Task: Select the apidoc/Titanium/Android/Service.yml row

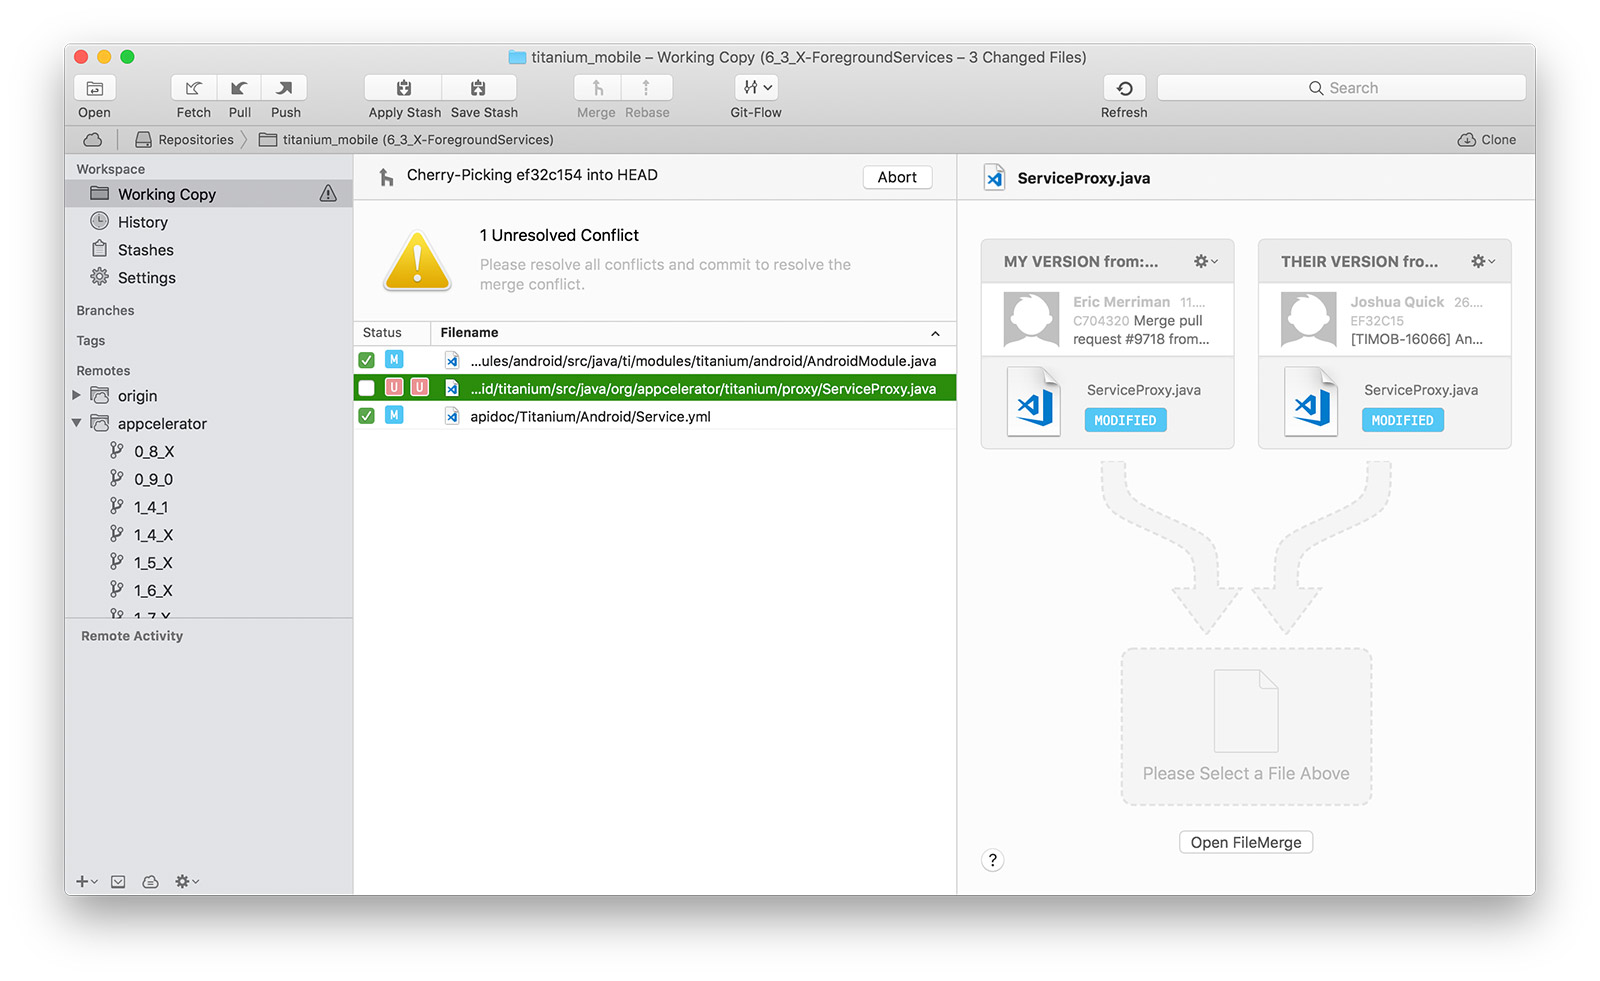Action: (x=655, y=416)
